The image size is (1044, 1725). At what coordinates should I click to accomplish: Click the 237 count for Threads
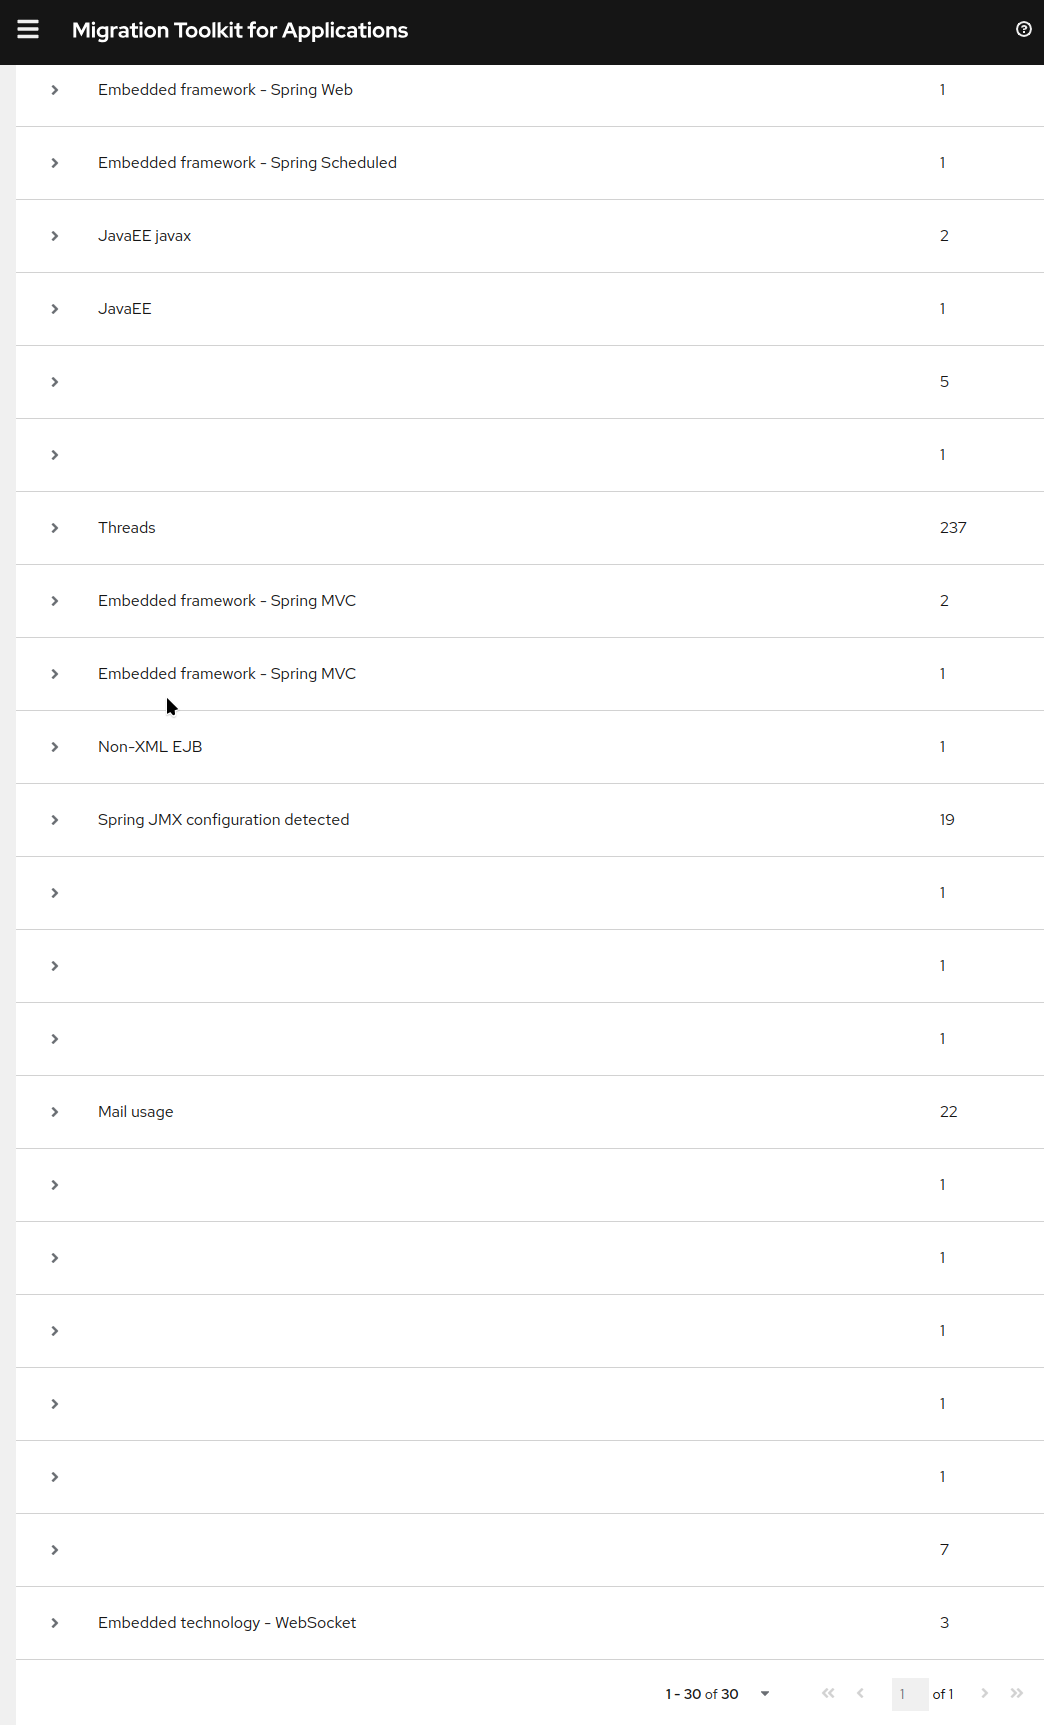pyautogui.click(x=953, y=528)
